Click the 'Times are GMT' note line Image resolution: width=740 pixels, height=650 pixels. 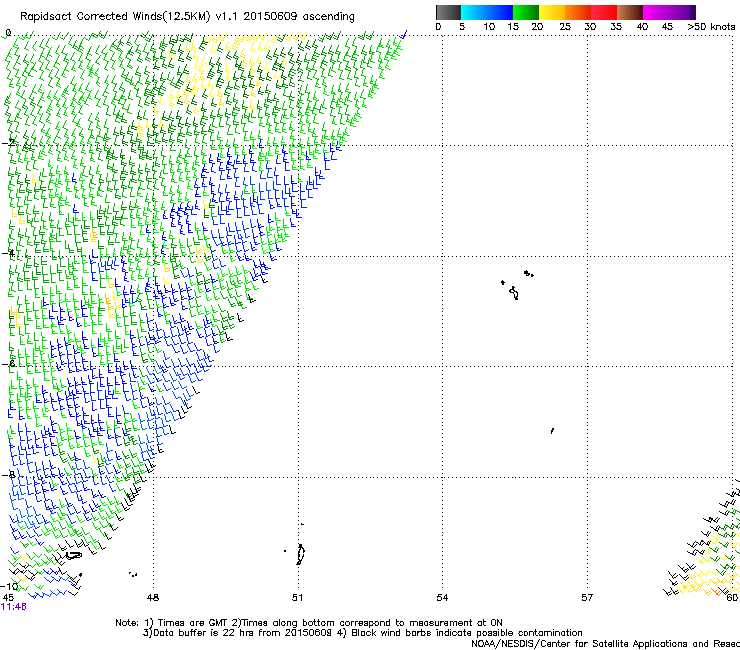point(309,623)
